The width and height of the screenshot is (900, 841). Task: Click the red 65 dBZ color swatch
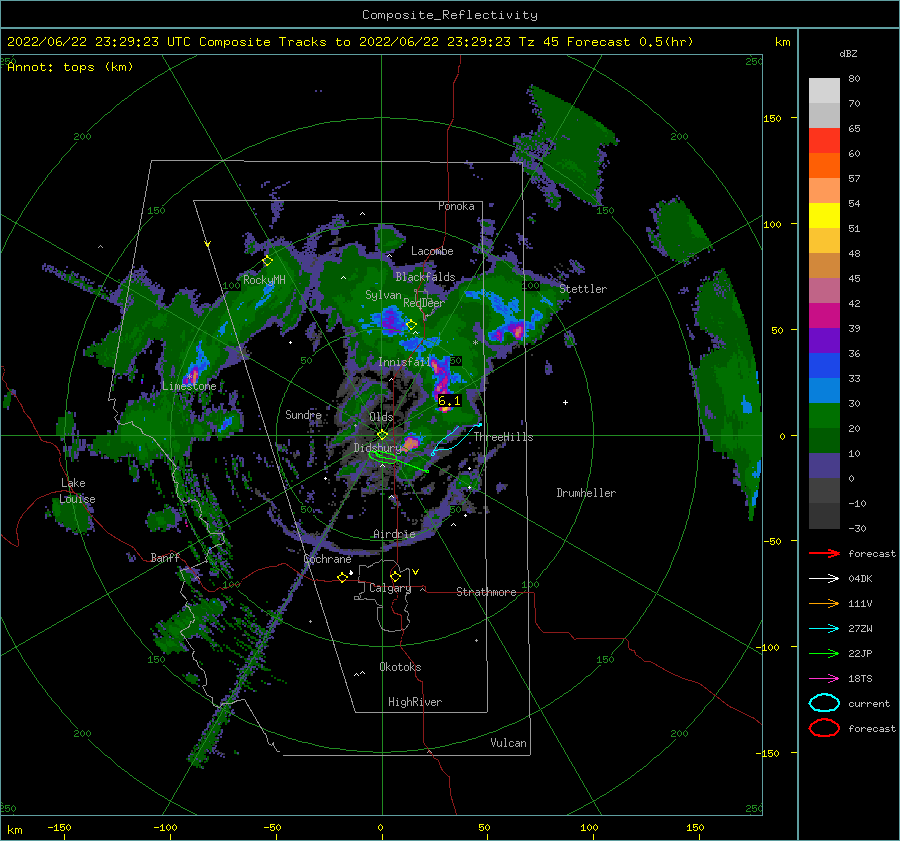tap(824, 141)
